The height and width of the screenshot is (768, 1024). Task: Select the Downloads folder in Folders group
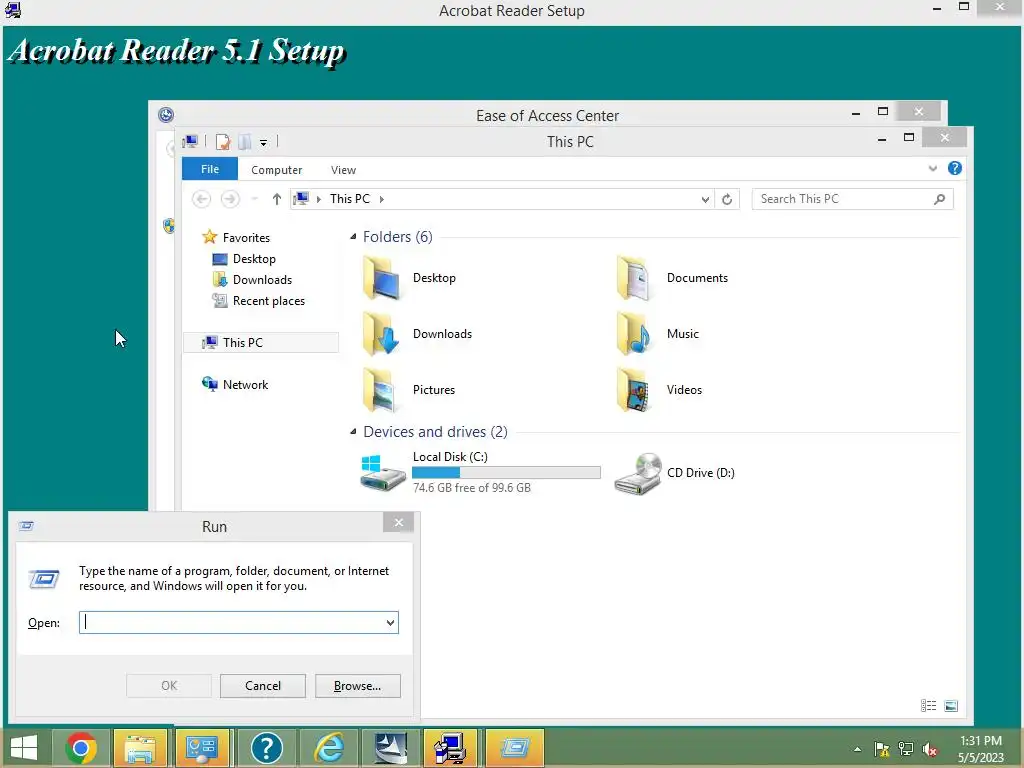pos(418,334)
